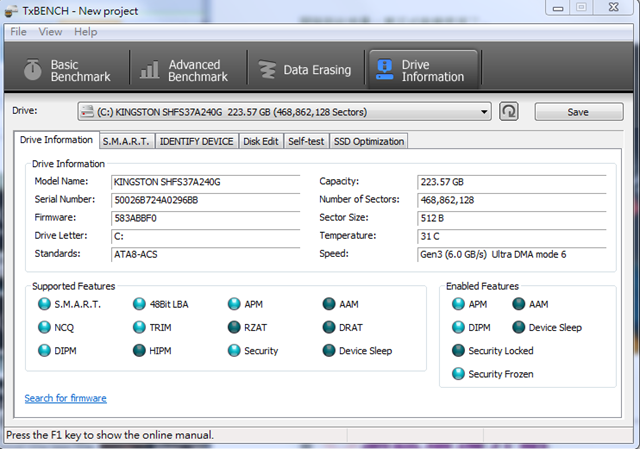This screenshot has height=449, width=640.
Task: Click the supported APM indicator light
Action: pos(234,304)
